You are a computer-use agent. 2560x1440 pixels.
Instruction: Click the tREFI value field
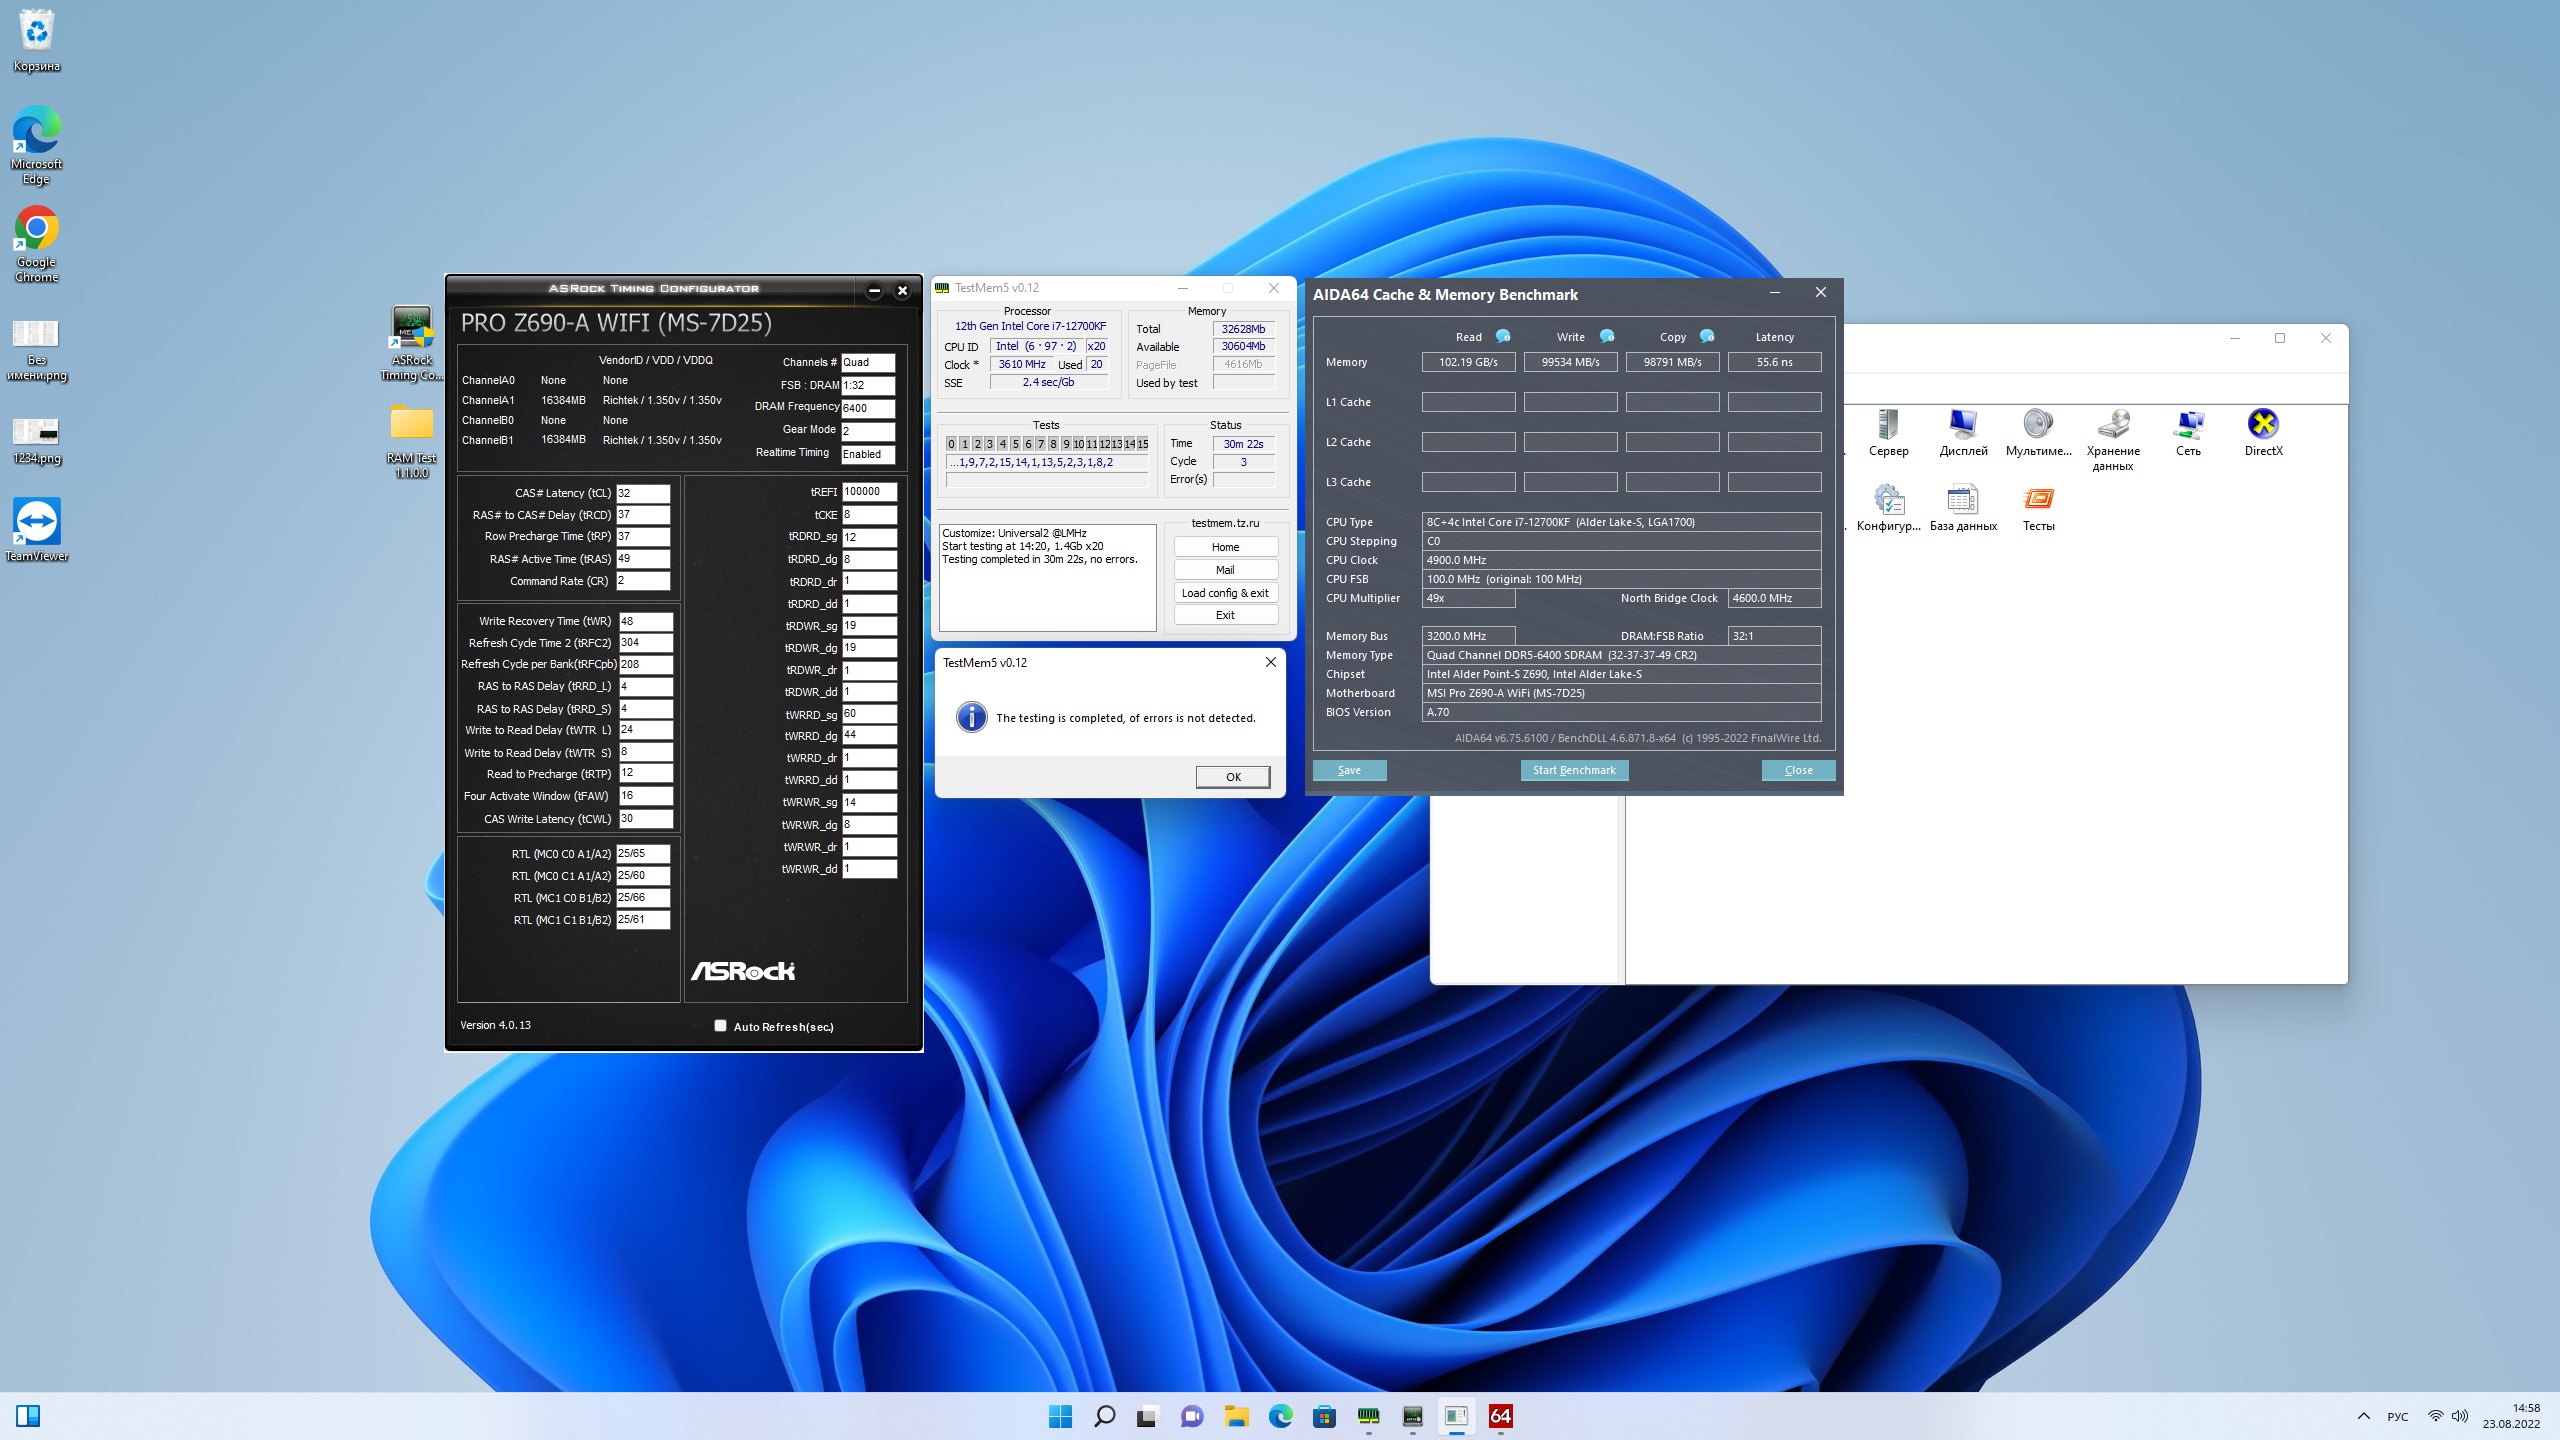[x=868, y=492]
